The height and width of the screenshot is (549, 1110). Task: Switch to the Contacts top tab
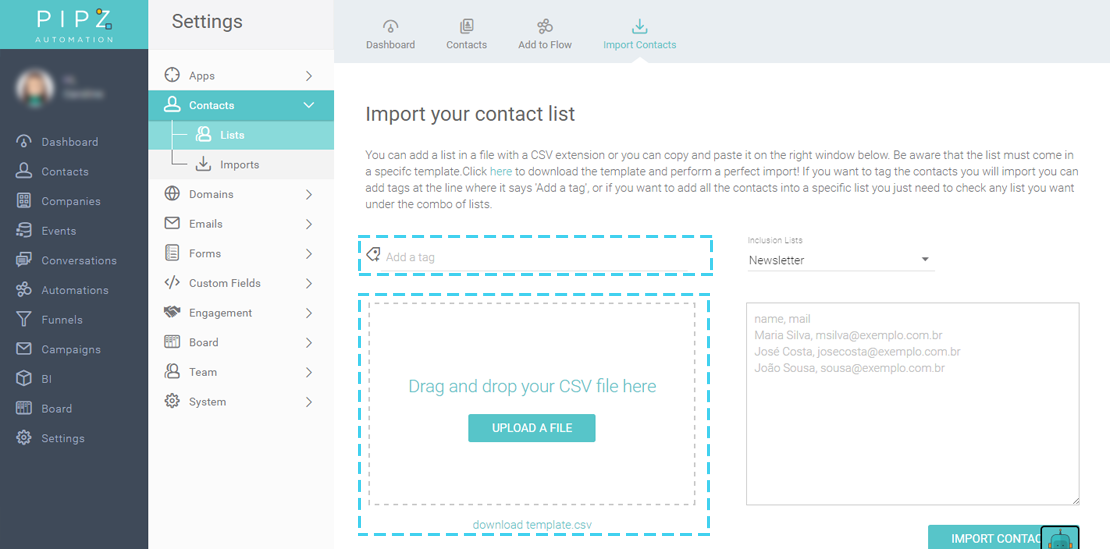click(466, 33)
